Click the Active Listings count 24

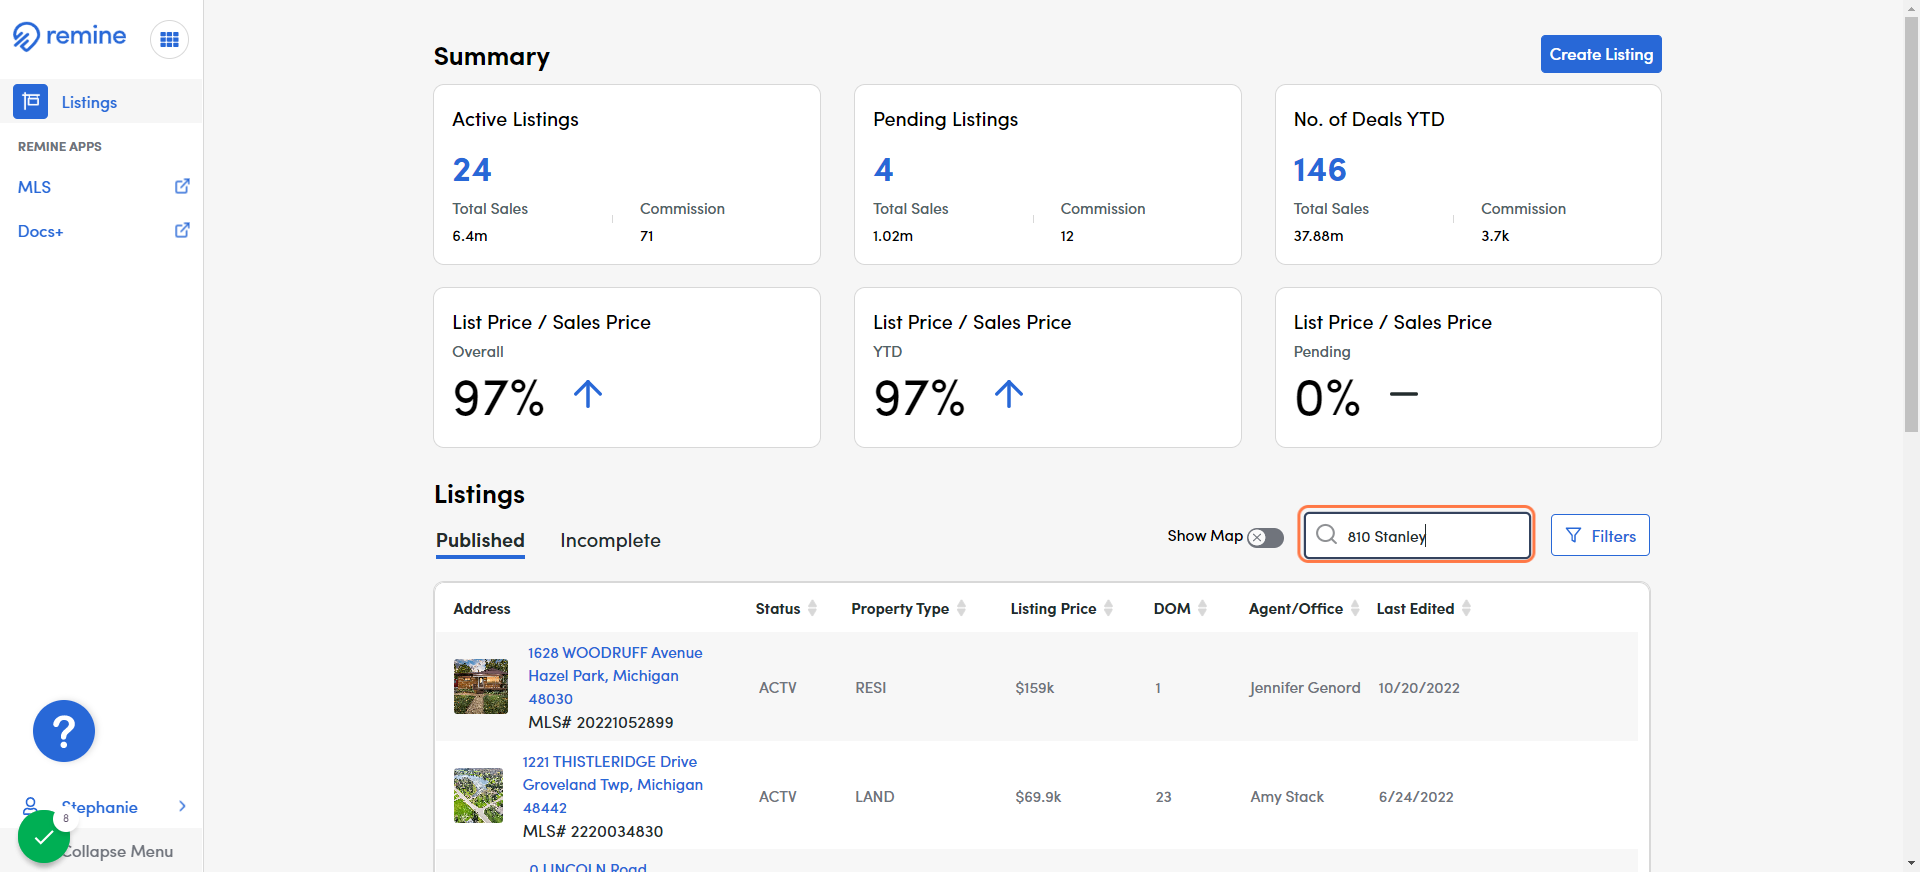pos(472,170)
